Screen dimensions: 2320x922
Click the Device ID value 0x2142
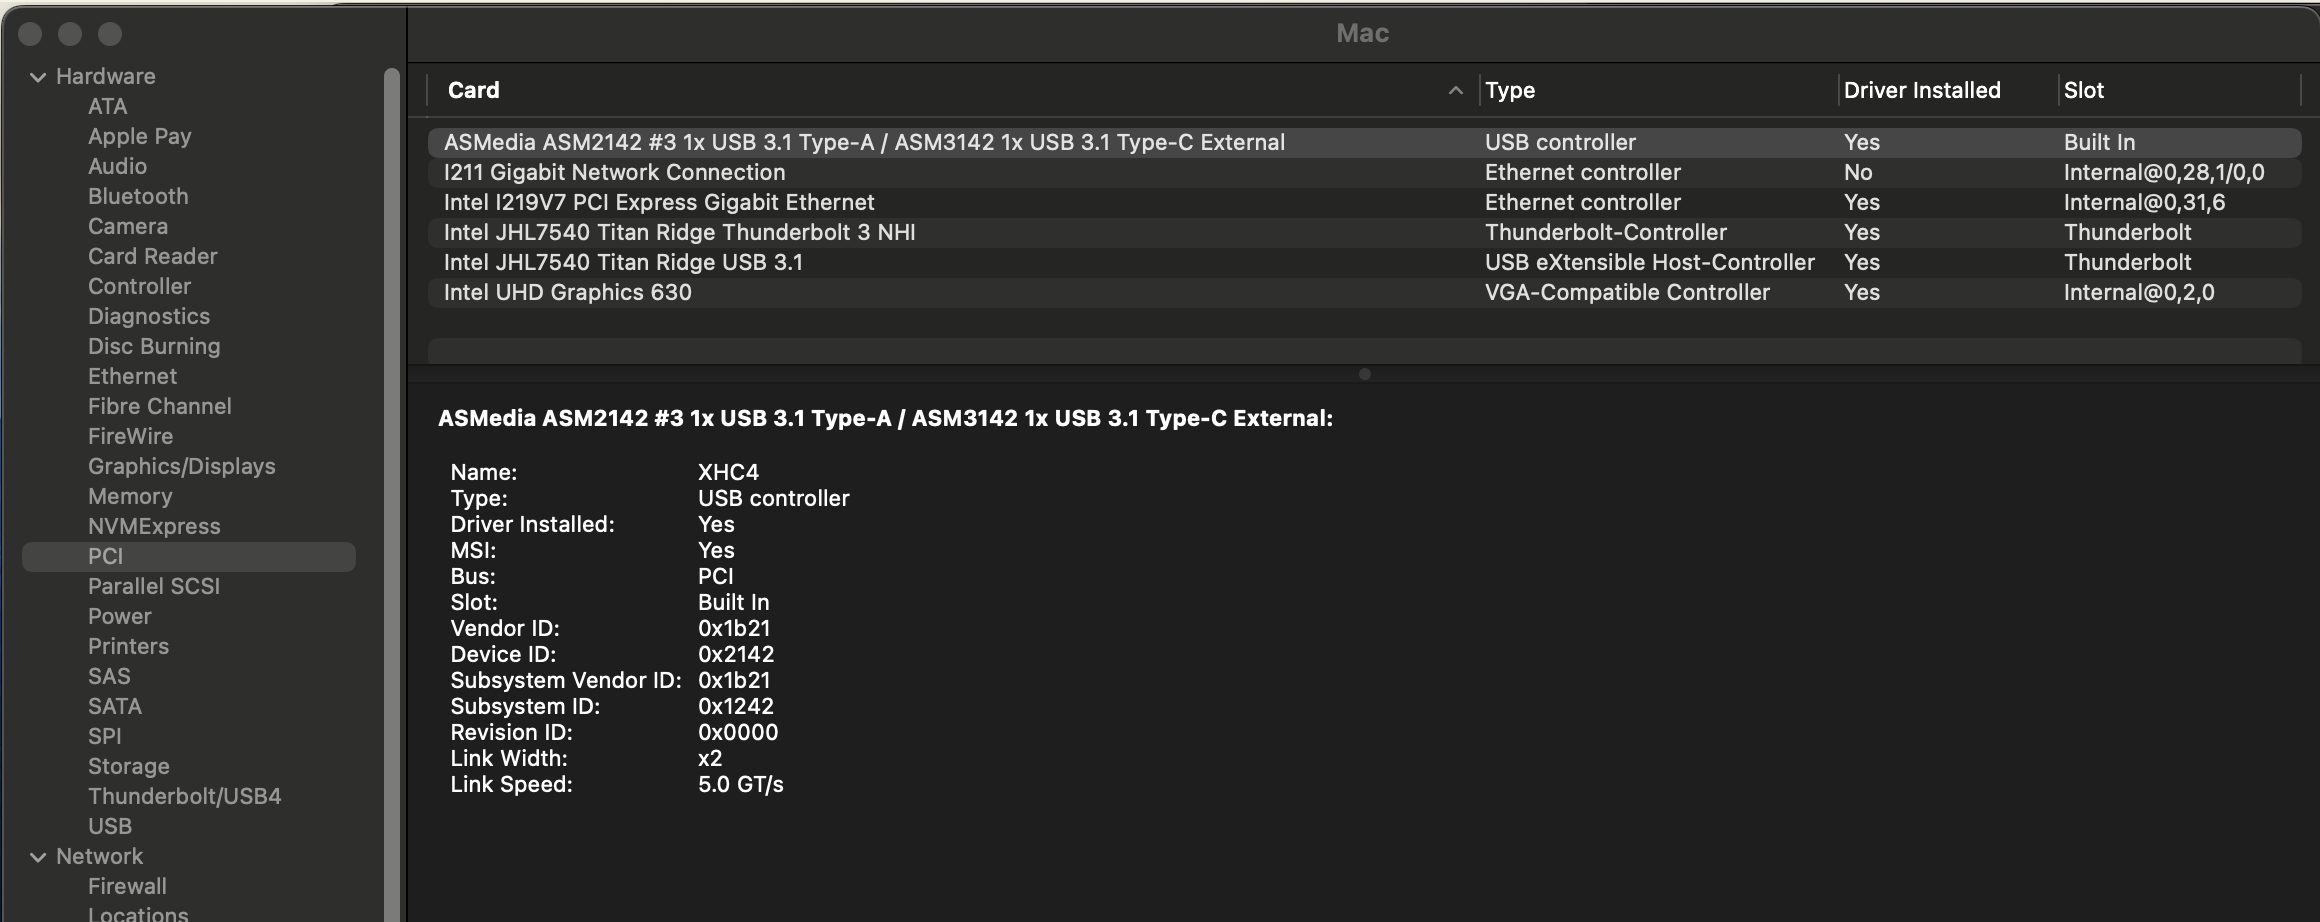pyautogui.click(x=735, y=654)
